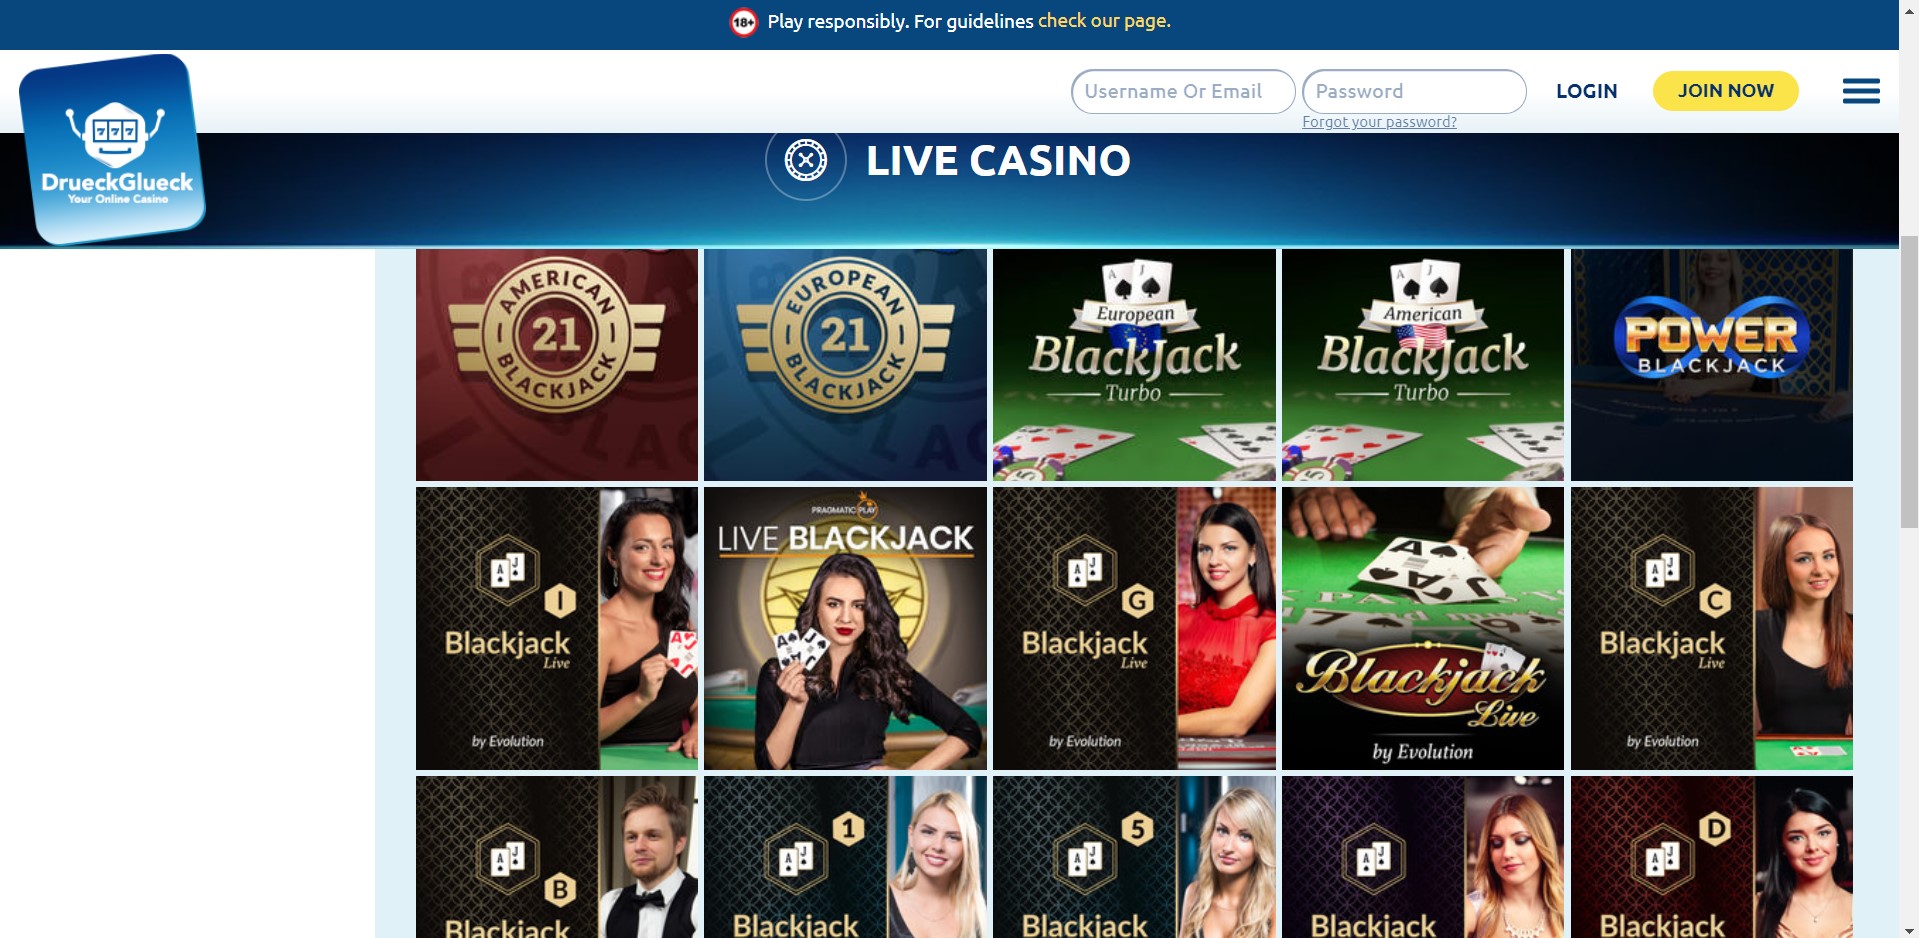Open Blackjack Live by Evolution green table tile
This screenshot has width=1919, height=938.
tap(1423, 628)
